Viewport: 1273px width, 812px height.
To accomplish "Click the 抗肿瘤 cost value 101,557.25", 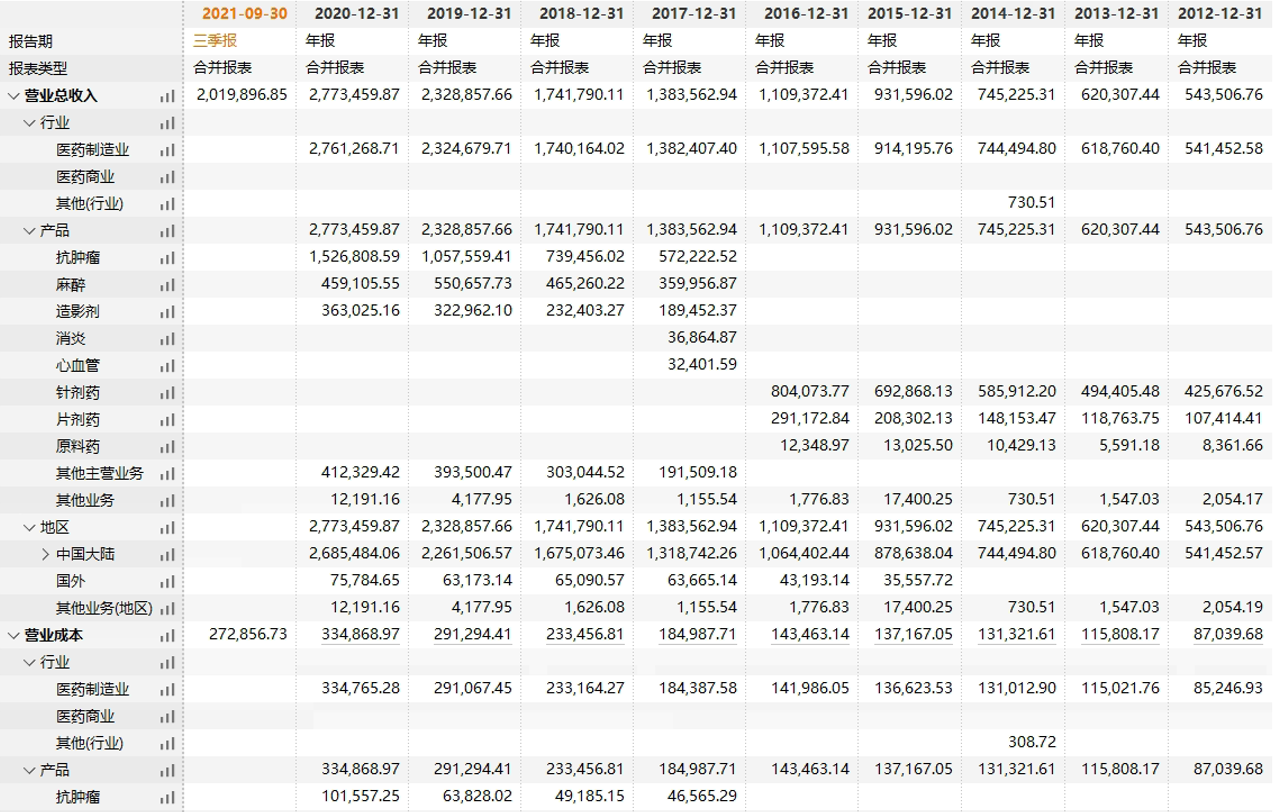I will click(361, 797).
